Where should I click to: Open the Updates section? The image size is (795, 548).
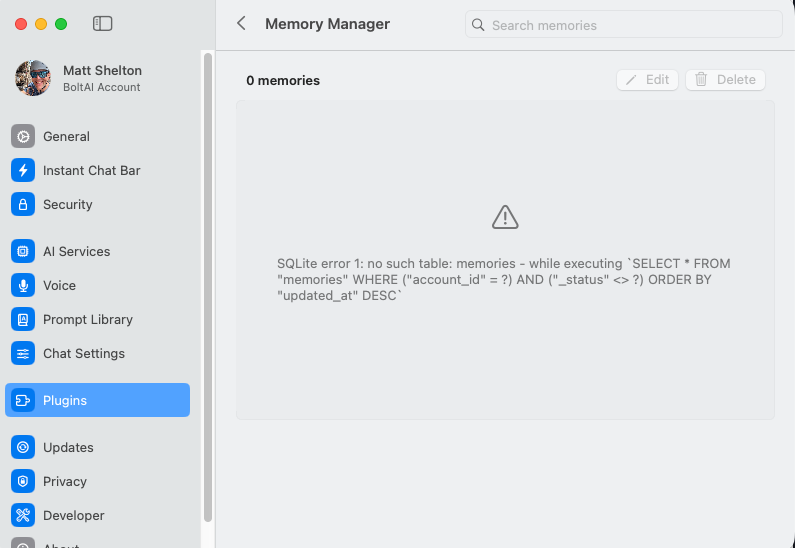click(x=97, y=448)
